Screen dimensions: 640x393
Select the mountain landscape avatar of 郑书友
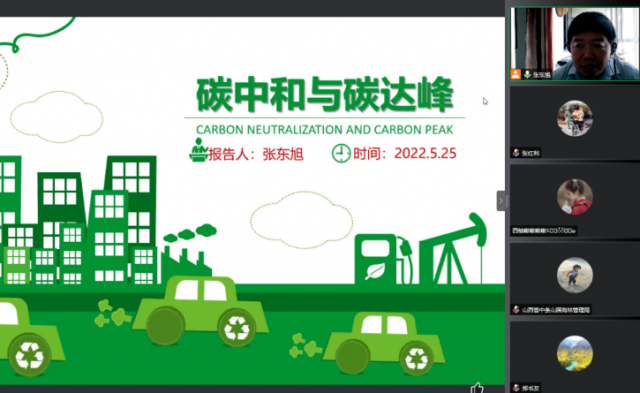point(575,353)
